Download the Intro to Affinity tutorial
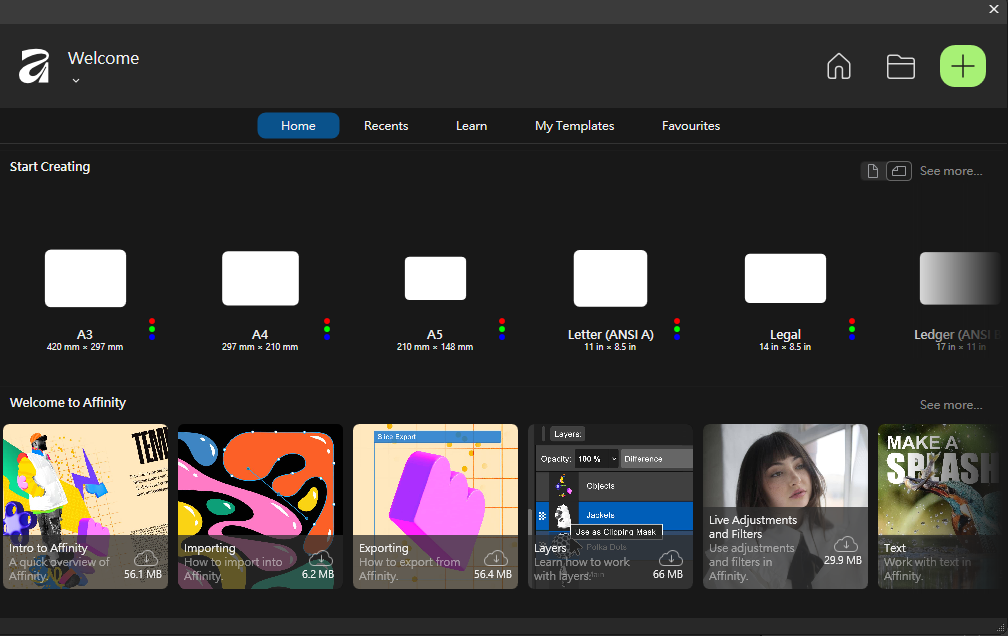This screenshot has height=636, width=1008. pyautogui.click(x=146, y=558)
